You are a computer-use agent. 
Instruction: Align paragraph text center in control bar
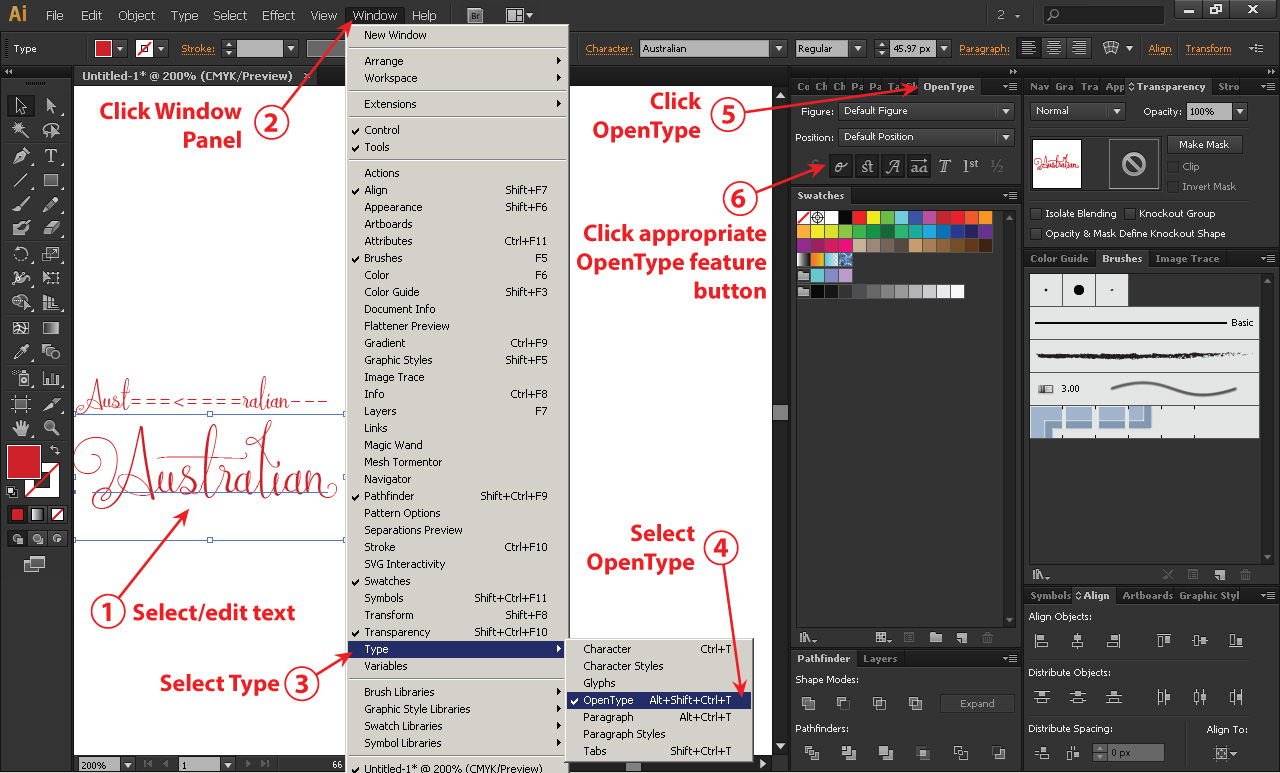point(1054,48)
